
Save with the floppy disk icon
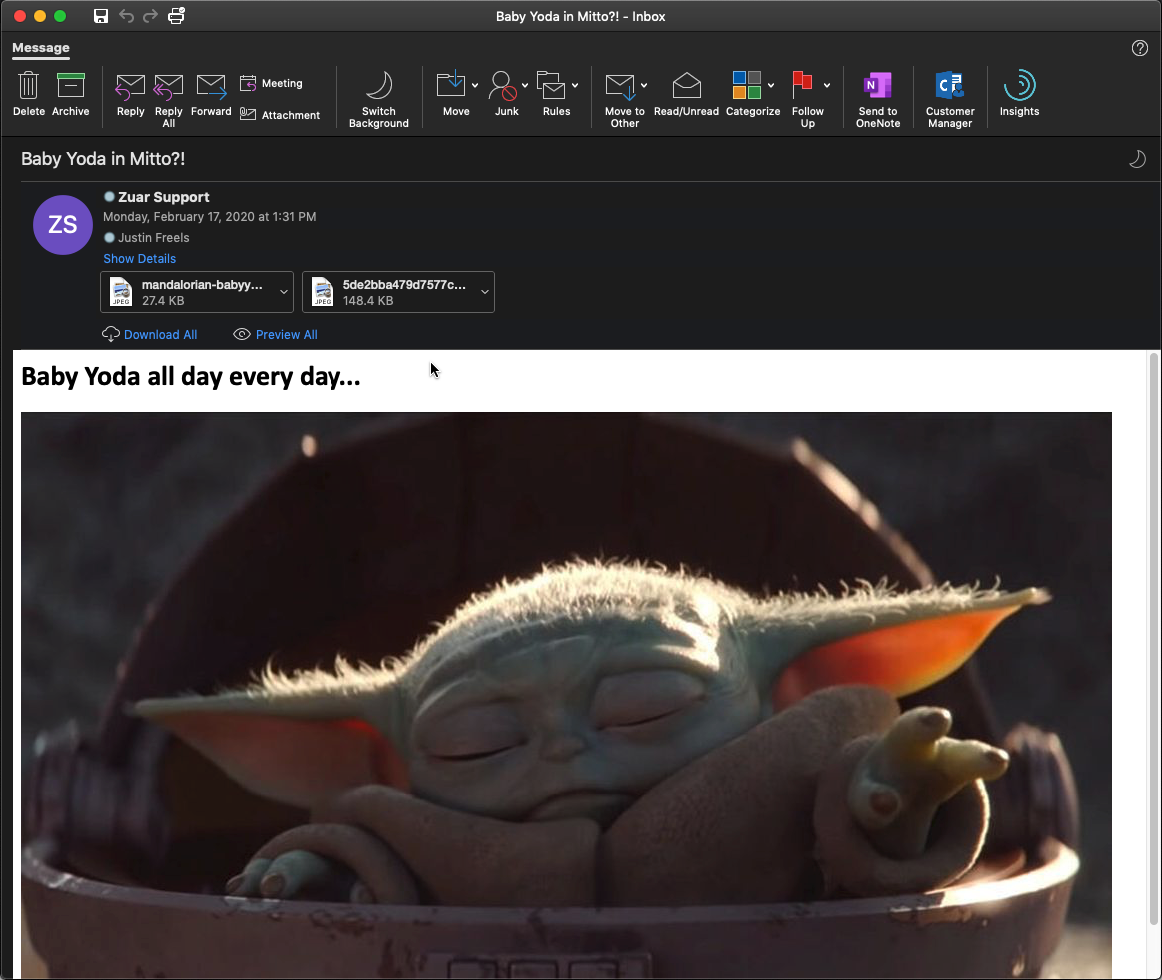click(101, 16)
